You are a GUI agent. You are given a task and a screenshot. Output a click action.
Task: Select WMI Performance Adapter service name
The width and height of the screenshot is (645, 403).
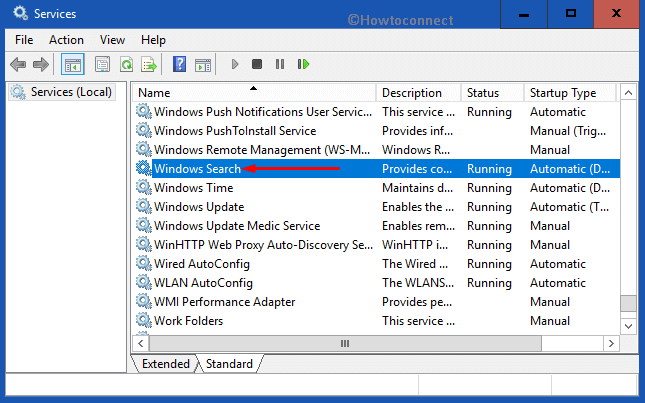click(225, 301)
